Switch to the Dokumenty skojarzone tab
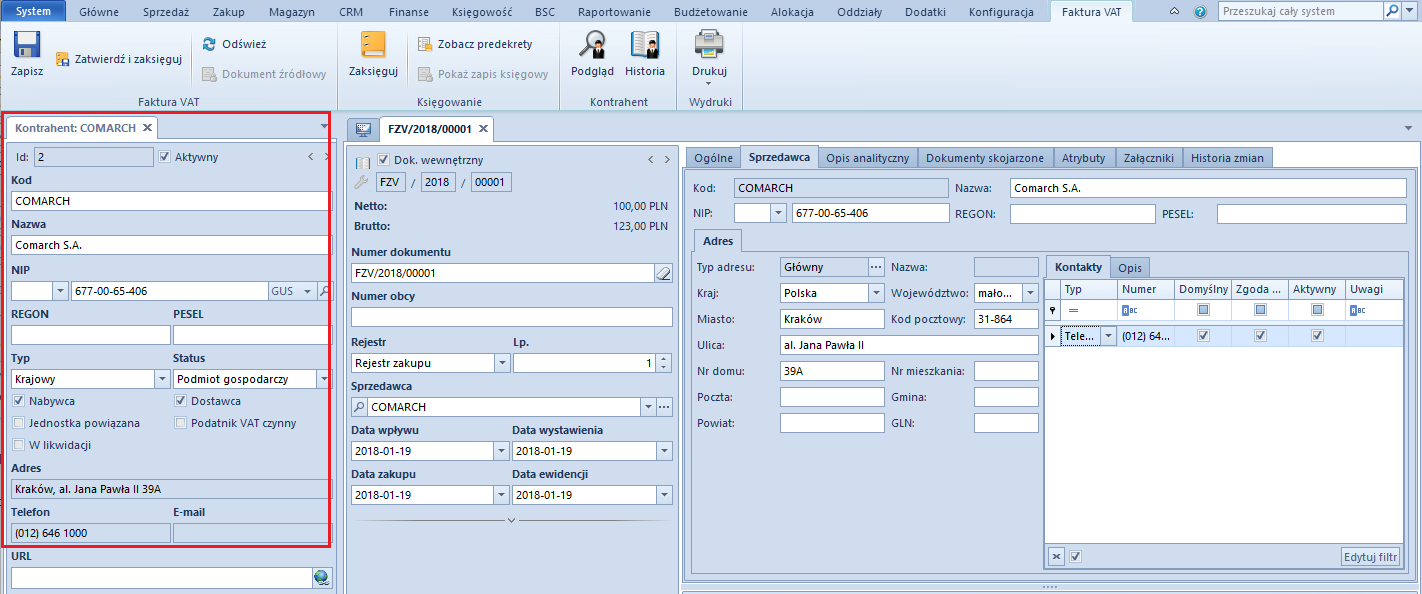Screen dimensions: 1422x594 tap(985, 158)
